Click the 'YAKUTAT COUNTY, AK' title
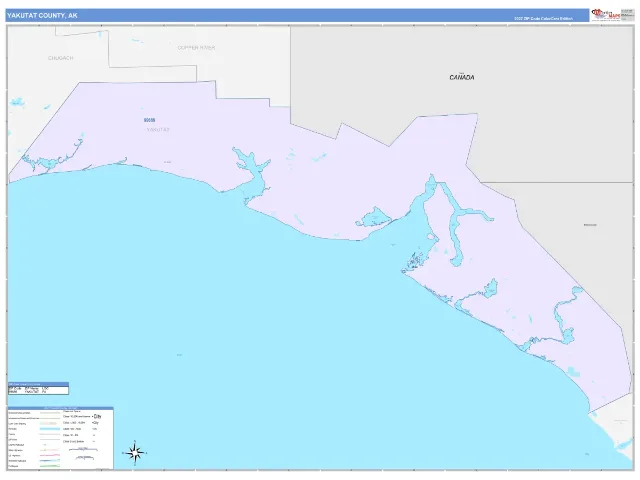This screenshot has width=640, height=480. click(42, 16)
